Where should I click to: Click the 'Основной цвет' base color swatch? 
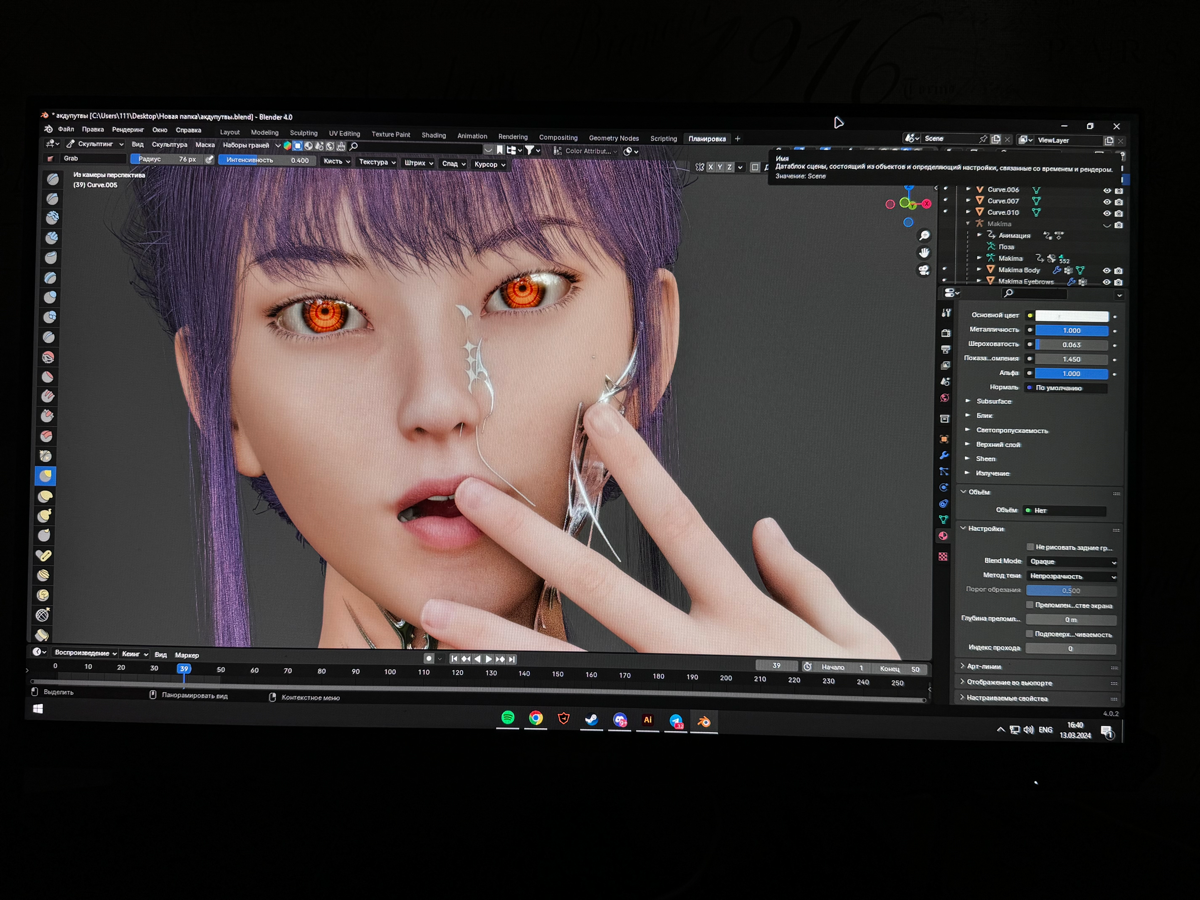tap(1072, 316)
